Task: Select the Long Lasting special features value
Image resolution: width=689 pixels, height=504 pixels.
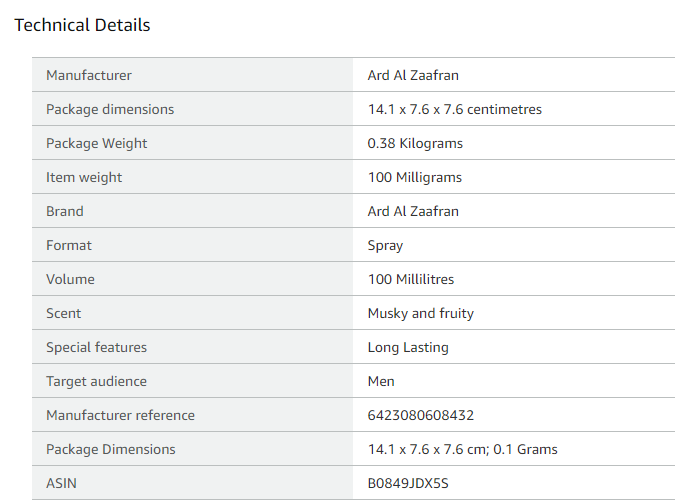Action: [x=408, y=347]
